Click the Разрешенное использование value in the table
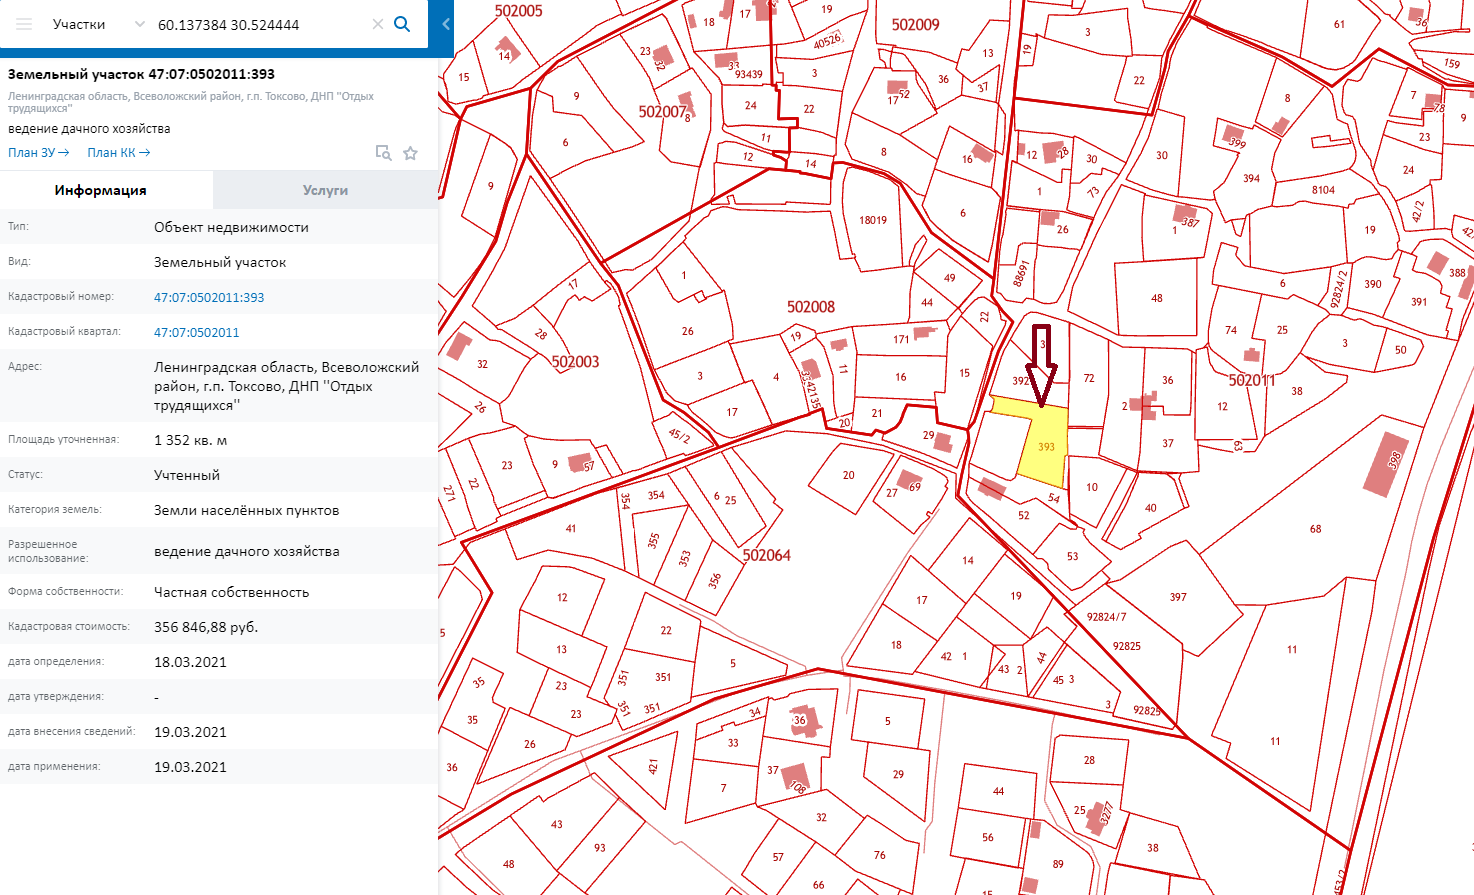The width and height of the screenshot is (1474, 895). pos(246,551)
